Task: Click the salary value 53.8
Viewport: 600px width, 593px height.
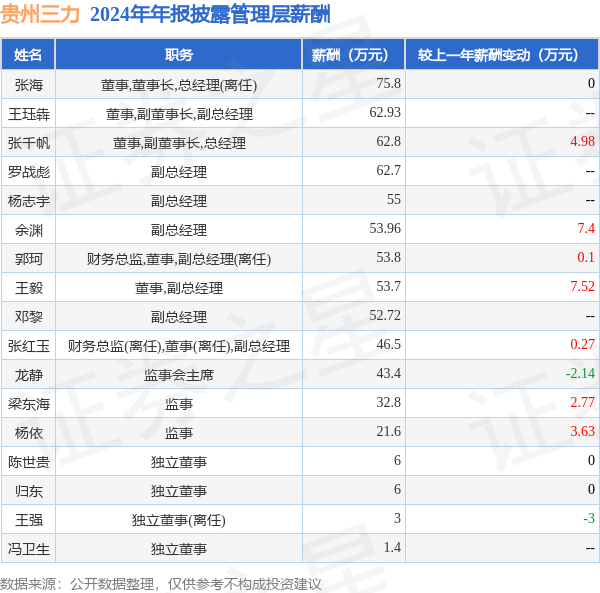Action: 388,257
